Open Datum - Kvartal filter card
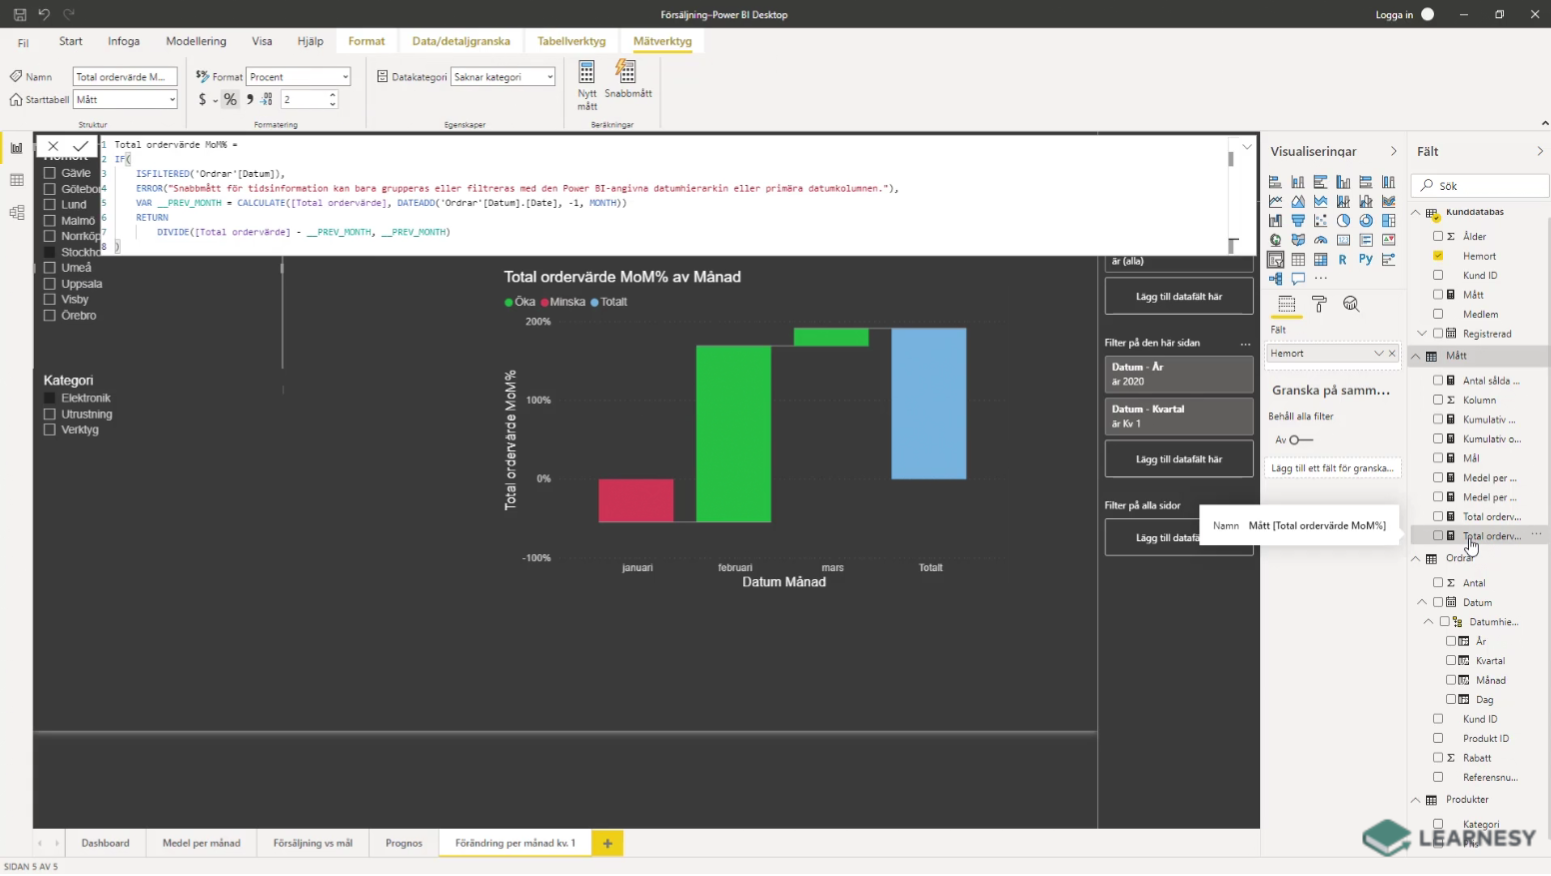 [x=1179, y=416]
